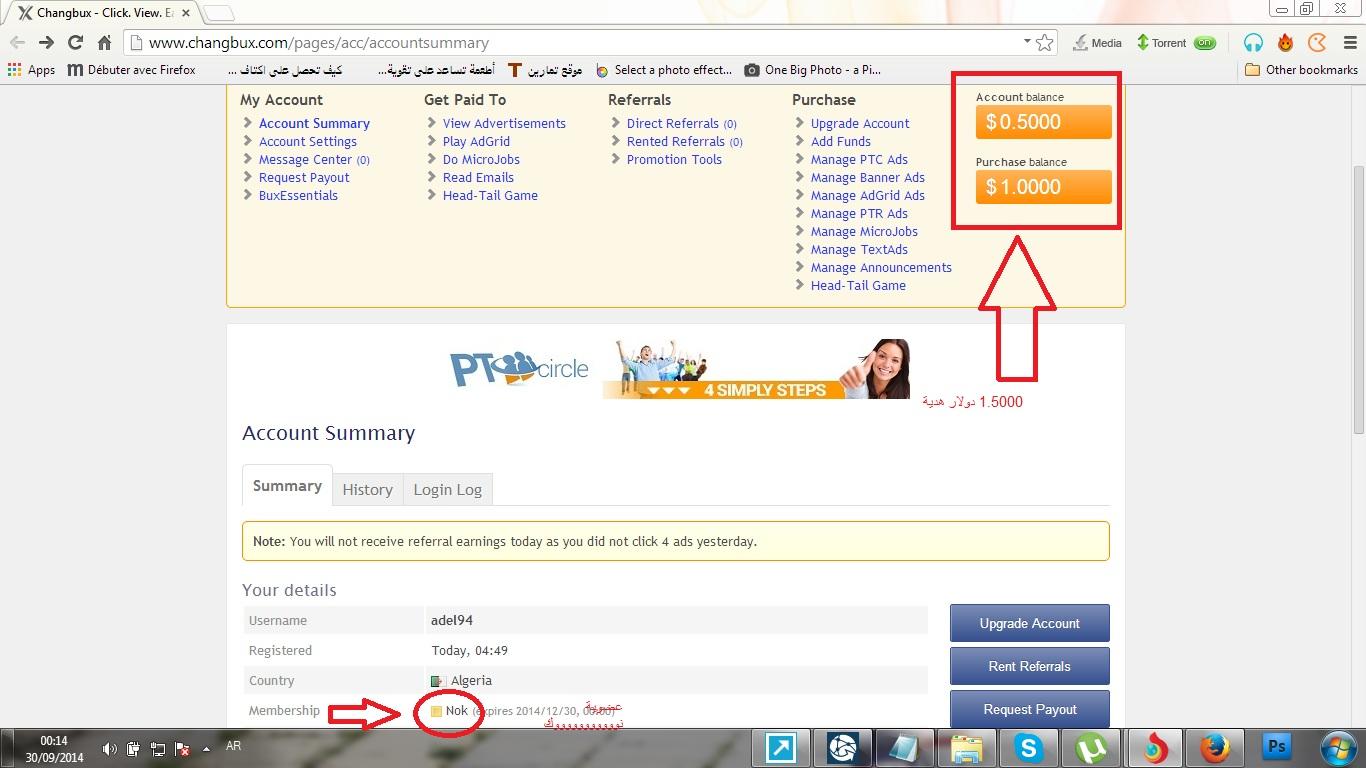
Task: Switch to the Login Log tab
Action: pos(448,489)
